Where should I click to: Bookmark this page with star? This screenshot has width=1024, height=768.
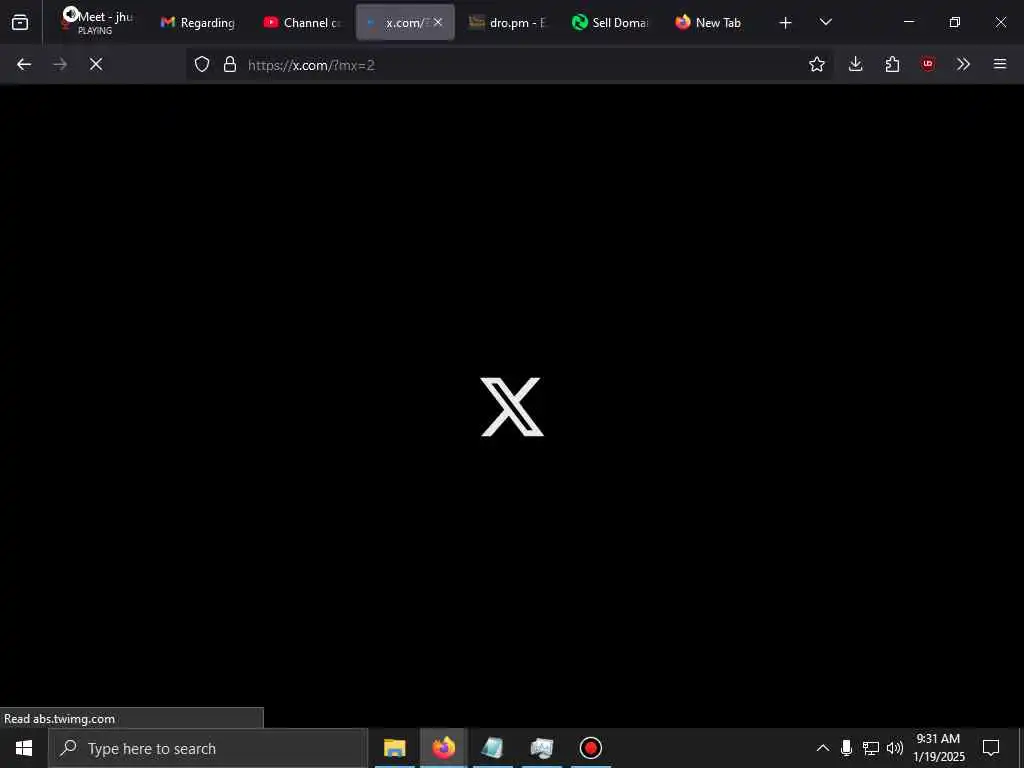click(816, 64)
